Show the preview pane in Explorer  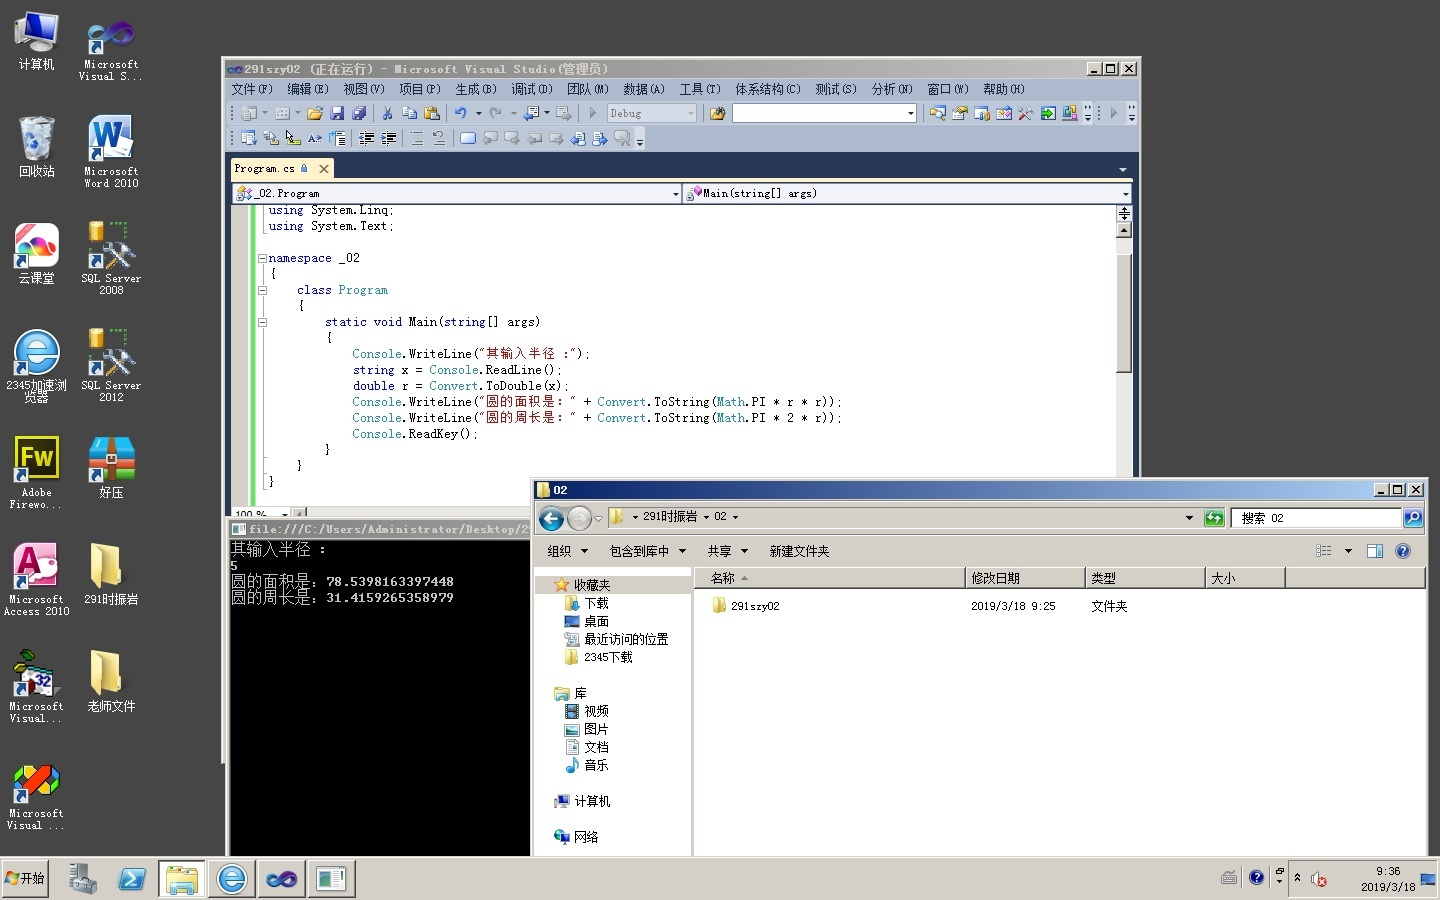tap(1375, 551)
